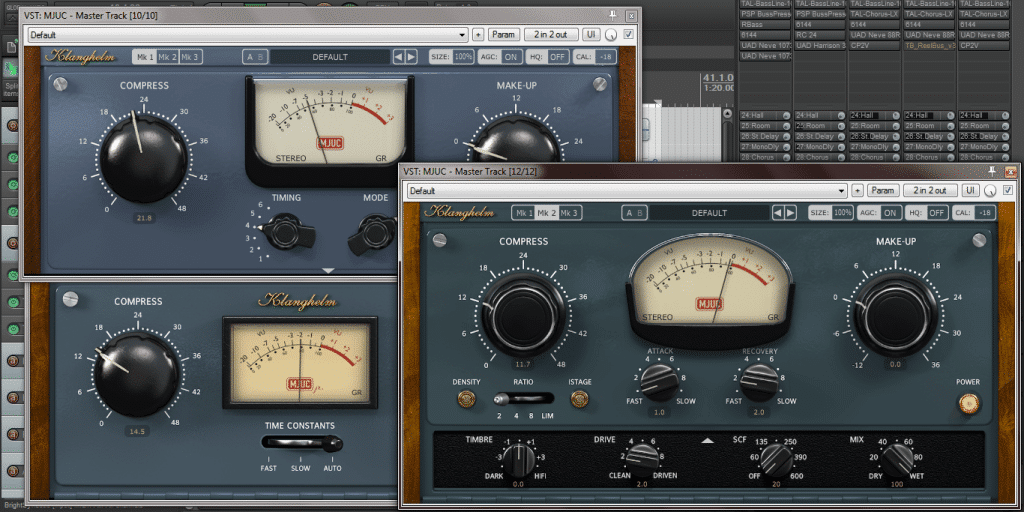The width and height of the screenshot is (1024, 512).
Task: Switch the A/B comparison in the Mk 2 window
Action: point(633,213)
